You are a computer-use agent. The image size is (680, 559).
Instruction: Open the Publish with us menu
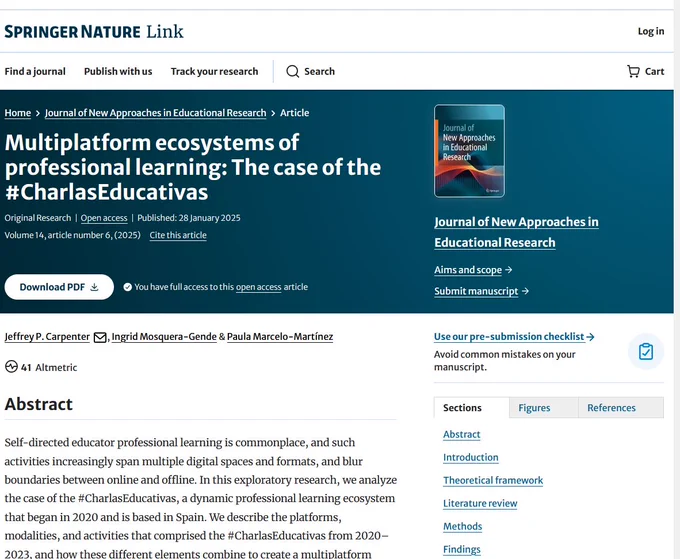(118, 71)
